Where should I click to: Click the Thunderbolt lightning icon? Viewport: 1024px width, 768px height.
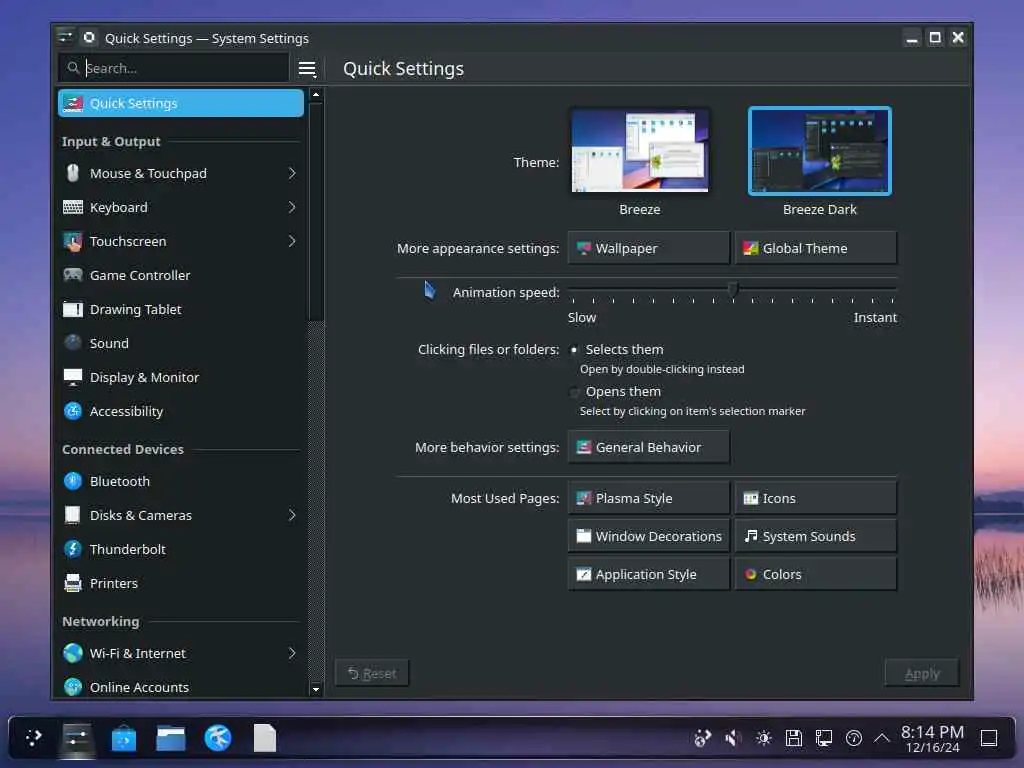click(73, 549)
